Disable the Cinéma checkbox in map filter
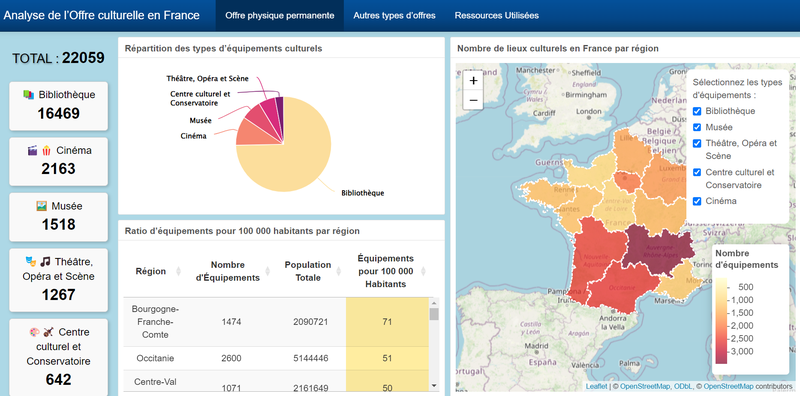Screen dimensions: 800x396 697,201
